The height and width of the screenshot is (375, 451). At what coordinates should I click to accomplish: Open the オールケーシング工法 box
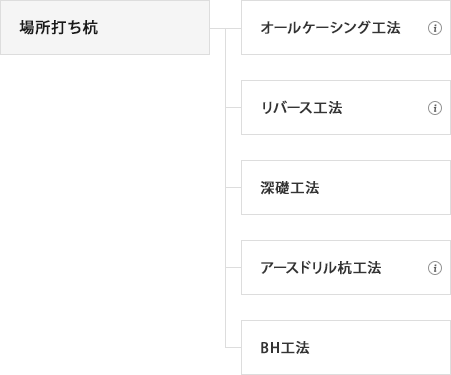tap(346, 27)
